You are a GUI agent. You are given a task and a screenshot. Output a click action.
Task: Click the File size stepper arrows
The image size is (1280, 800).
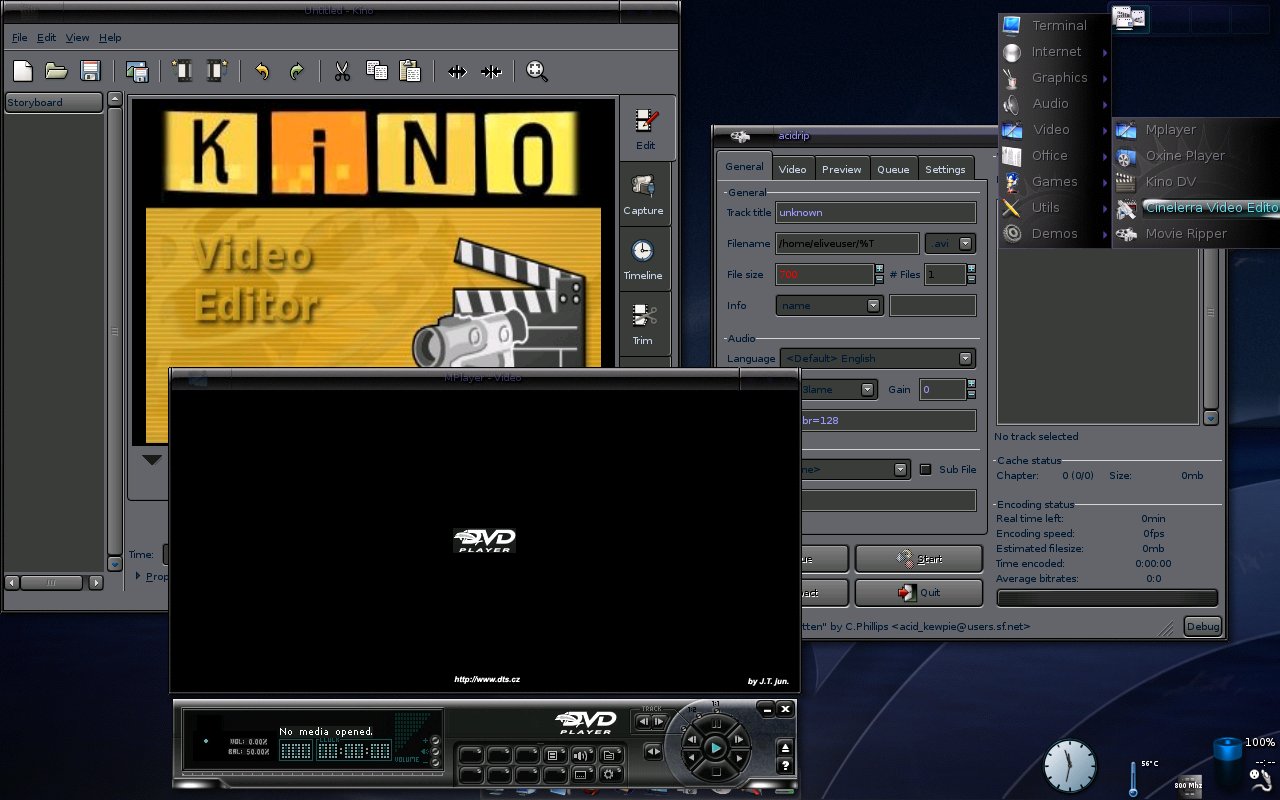(879, 273)
